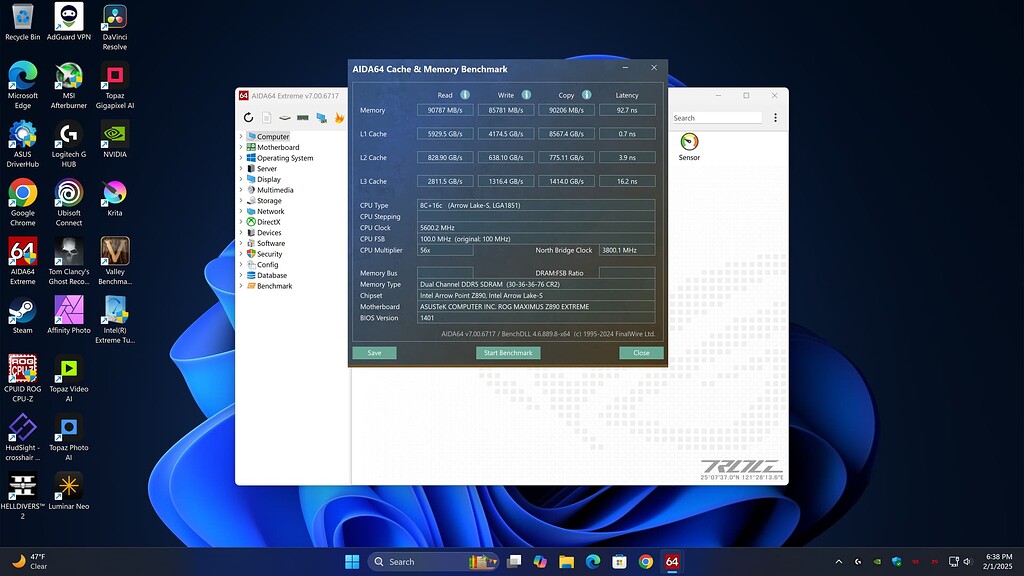Expand the Server tree node arrow
Screen dimensions: 1024x576
(x=241, y=168)
